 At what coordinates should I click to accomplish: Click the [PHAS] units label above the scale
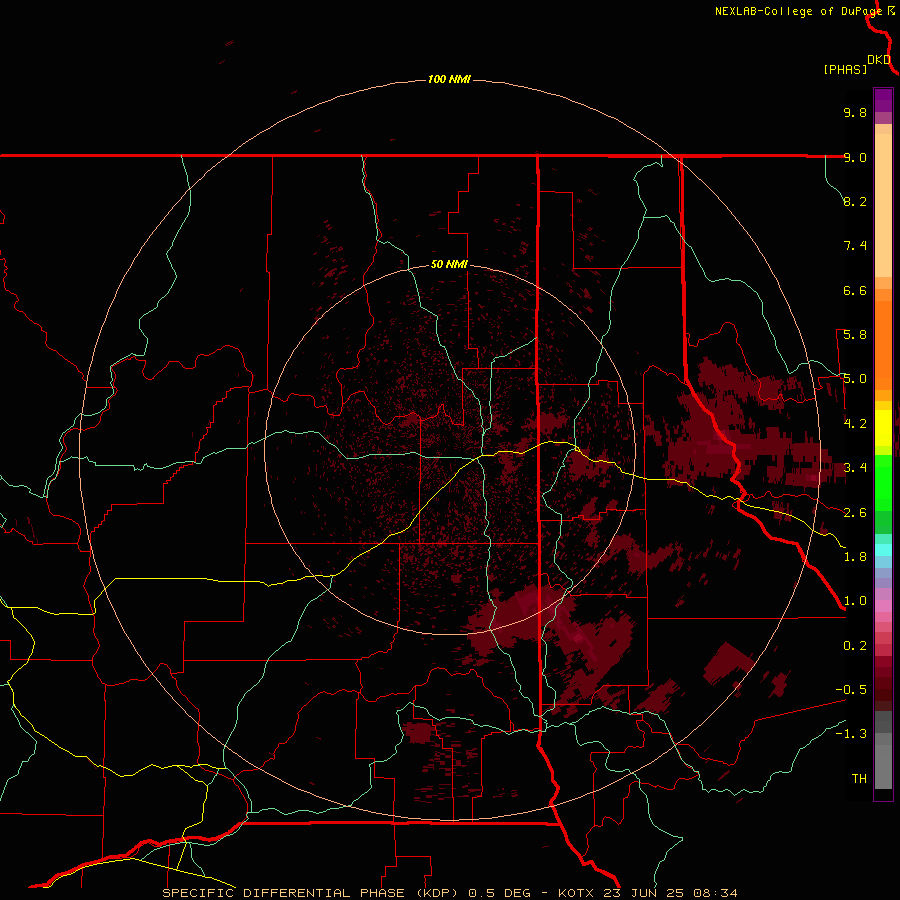click(x=845, y=69)
